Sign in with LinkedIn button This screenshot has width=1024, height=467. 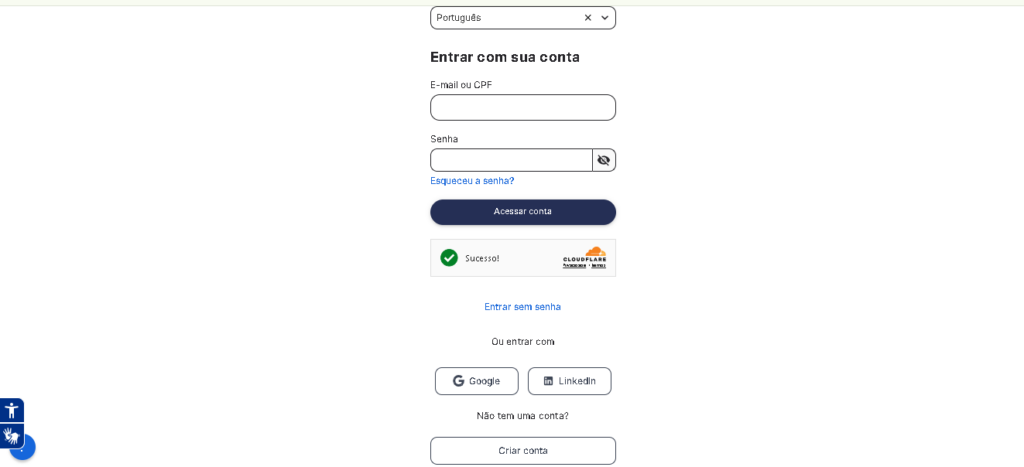point(569,381)
